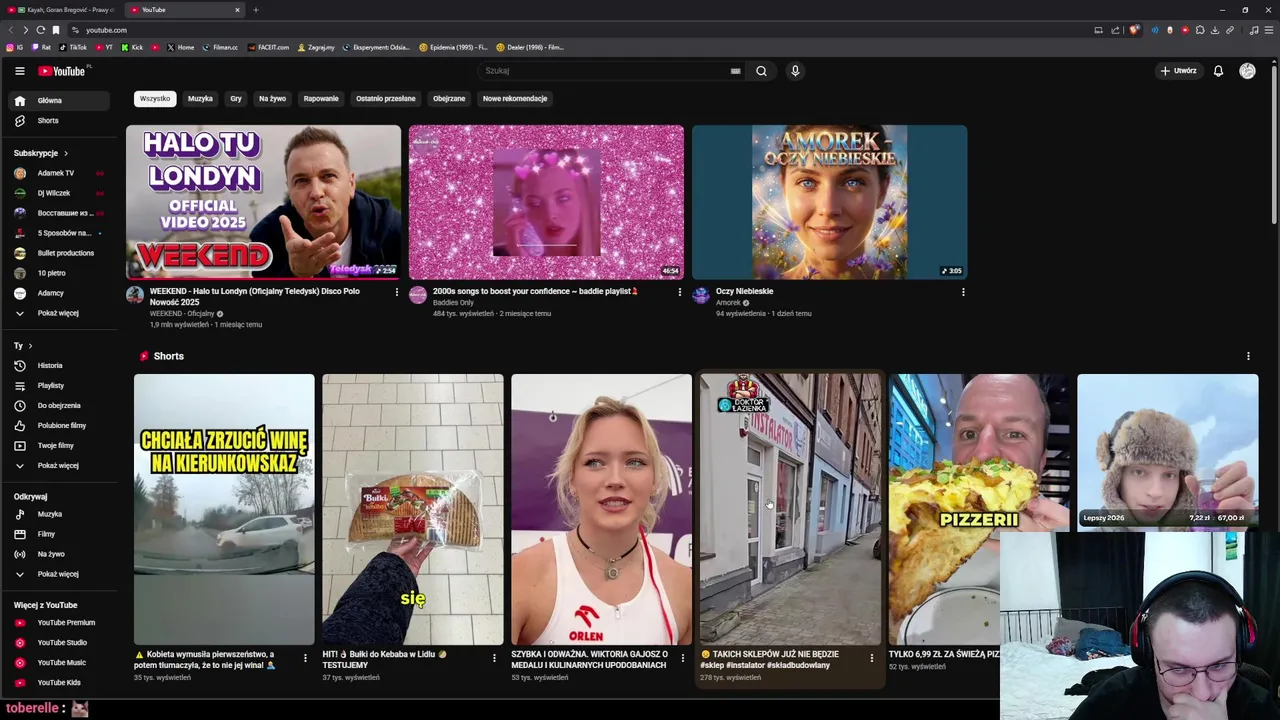Open the on-screen keyboard icon in search
The width and height of the screenshot is (1280, 720).
[735, 71]
